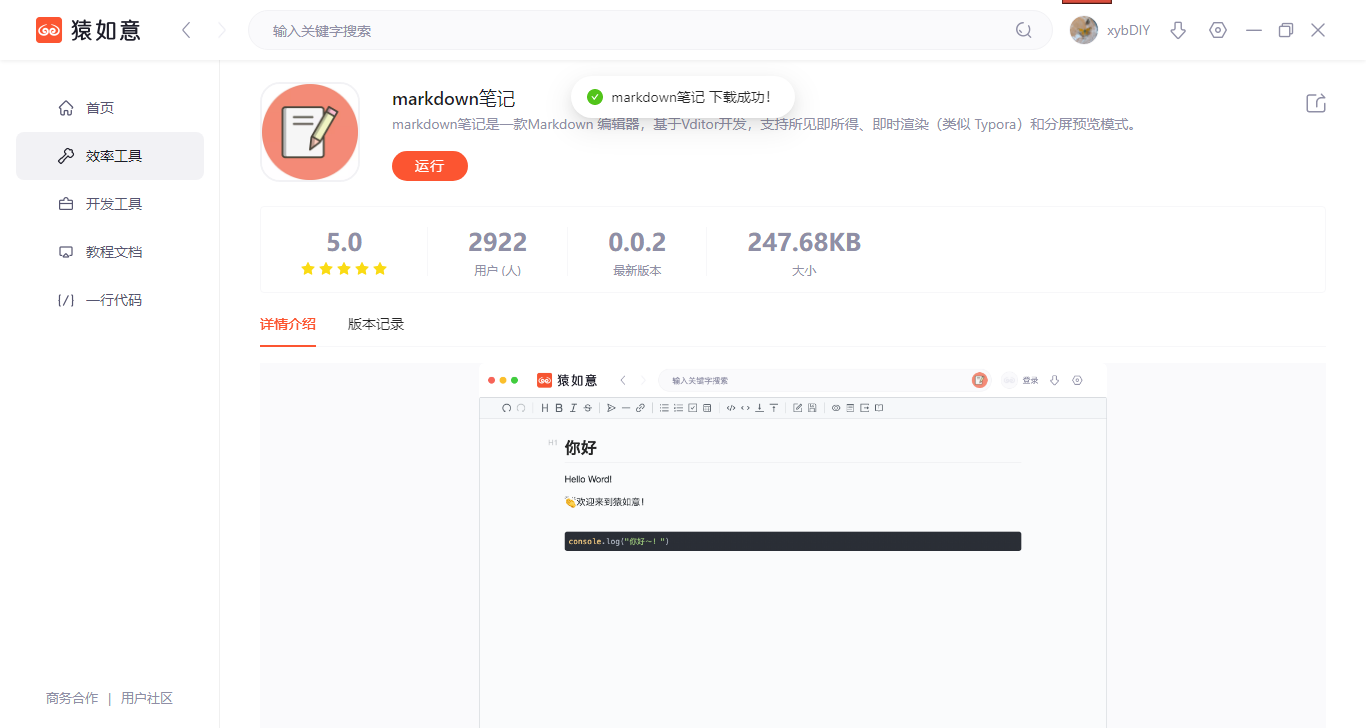Click the 247.68KB size value
The height and width of the screenshot is (728, 1366).
pos(804,242)
